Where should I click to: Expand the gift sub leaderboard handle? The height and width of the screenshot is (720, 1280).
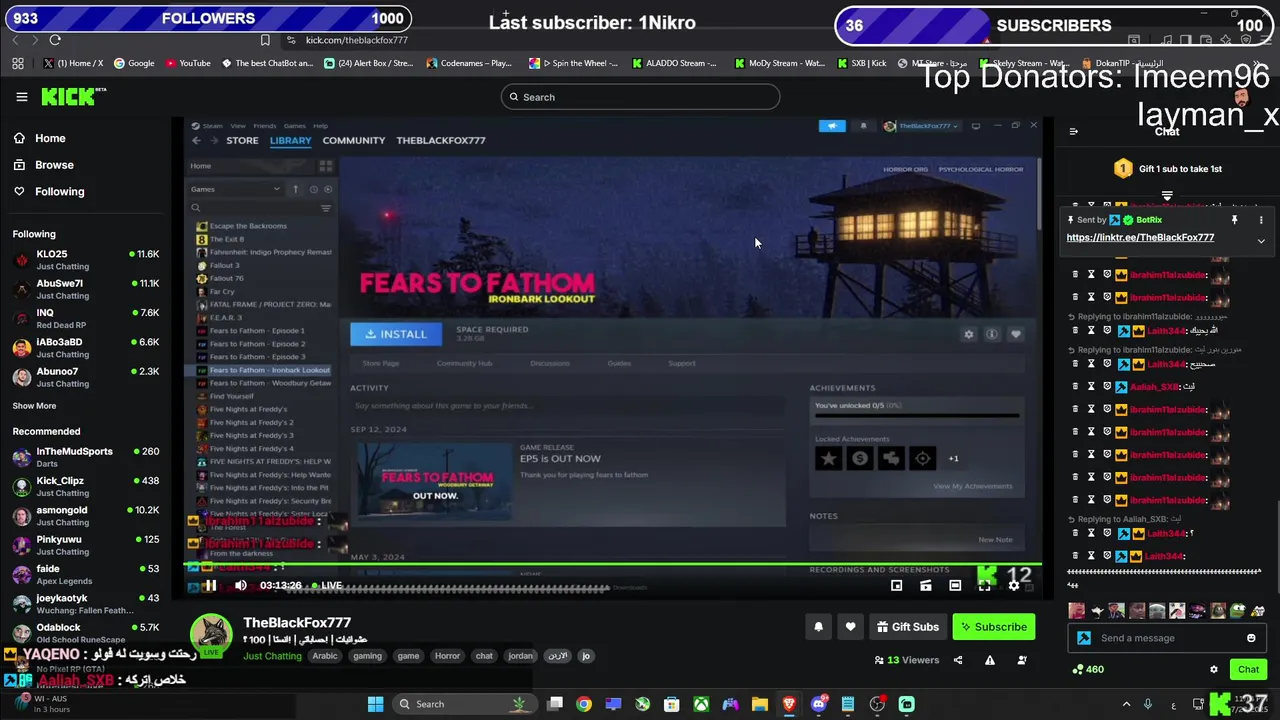click(1167, 195)
